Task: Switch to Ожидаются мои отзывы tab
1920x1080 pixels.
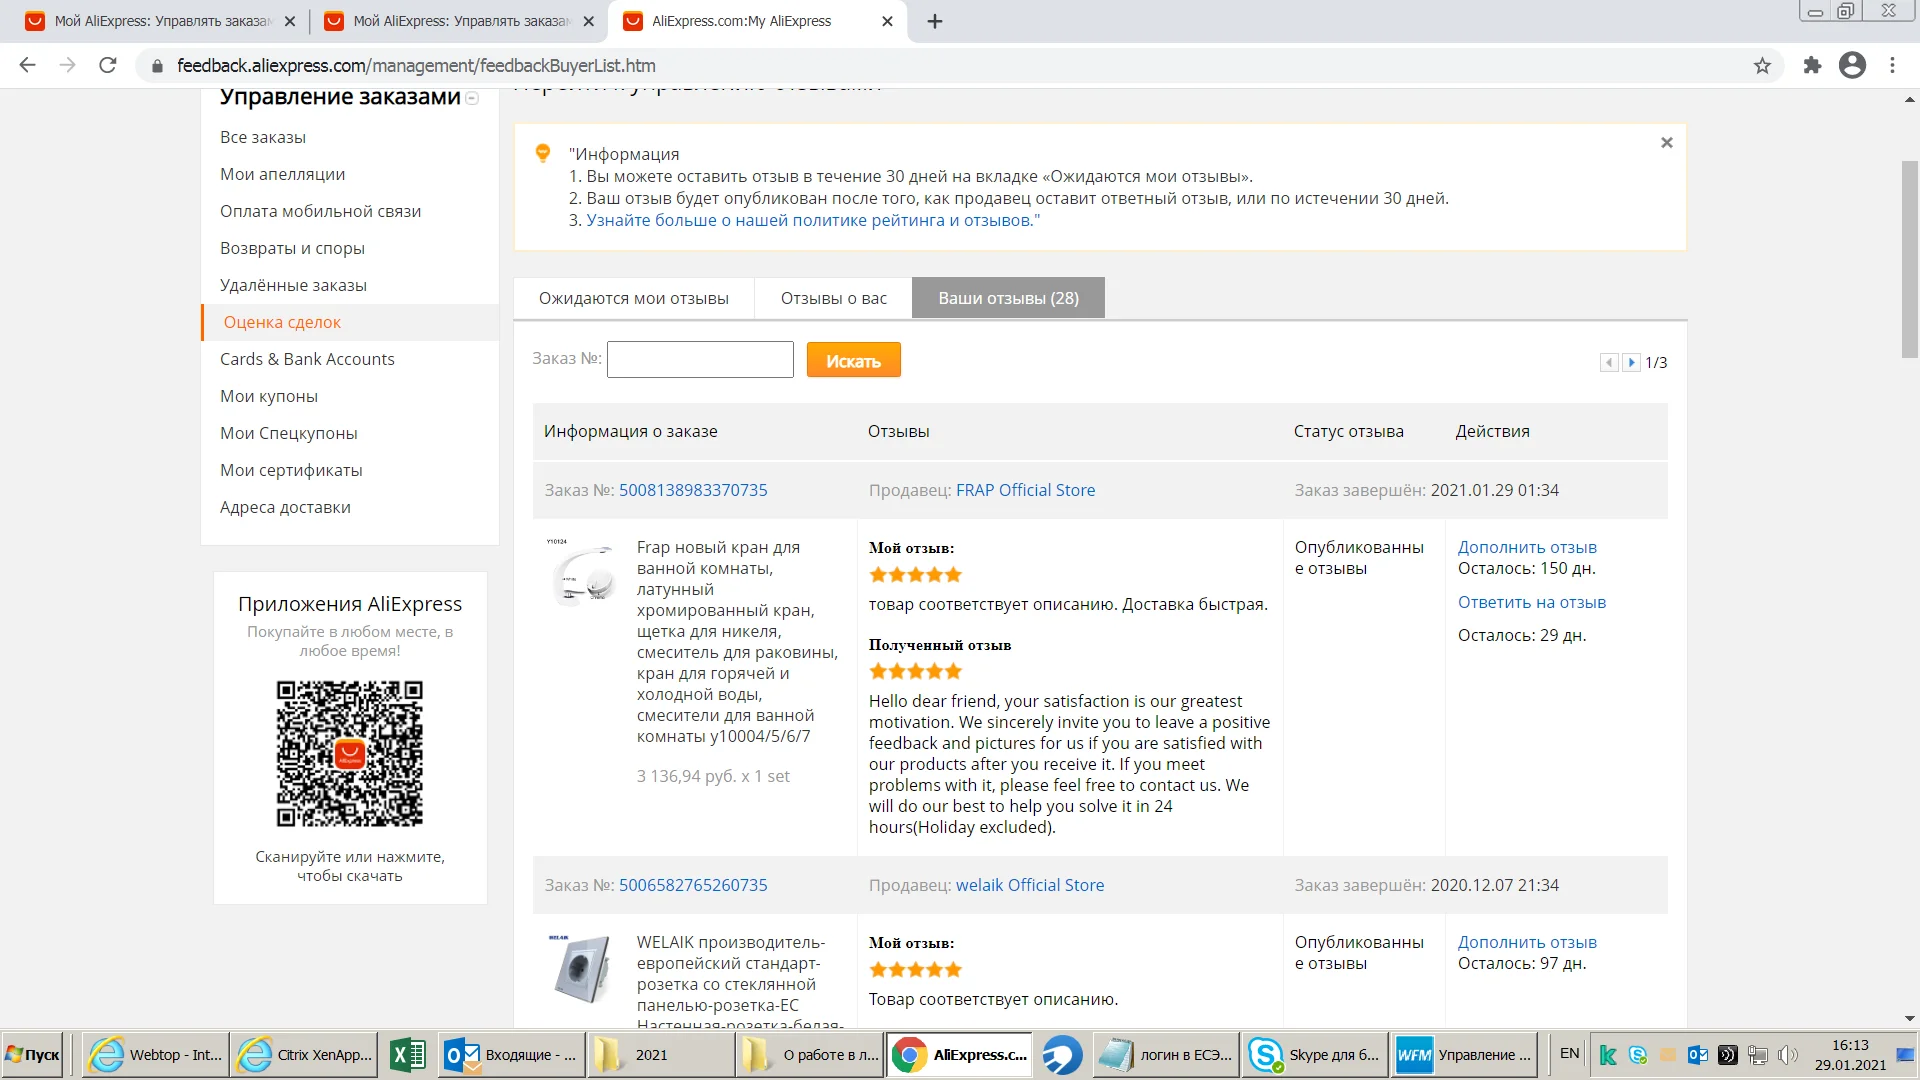Action: point(633,298)
